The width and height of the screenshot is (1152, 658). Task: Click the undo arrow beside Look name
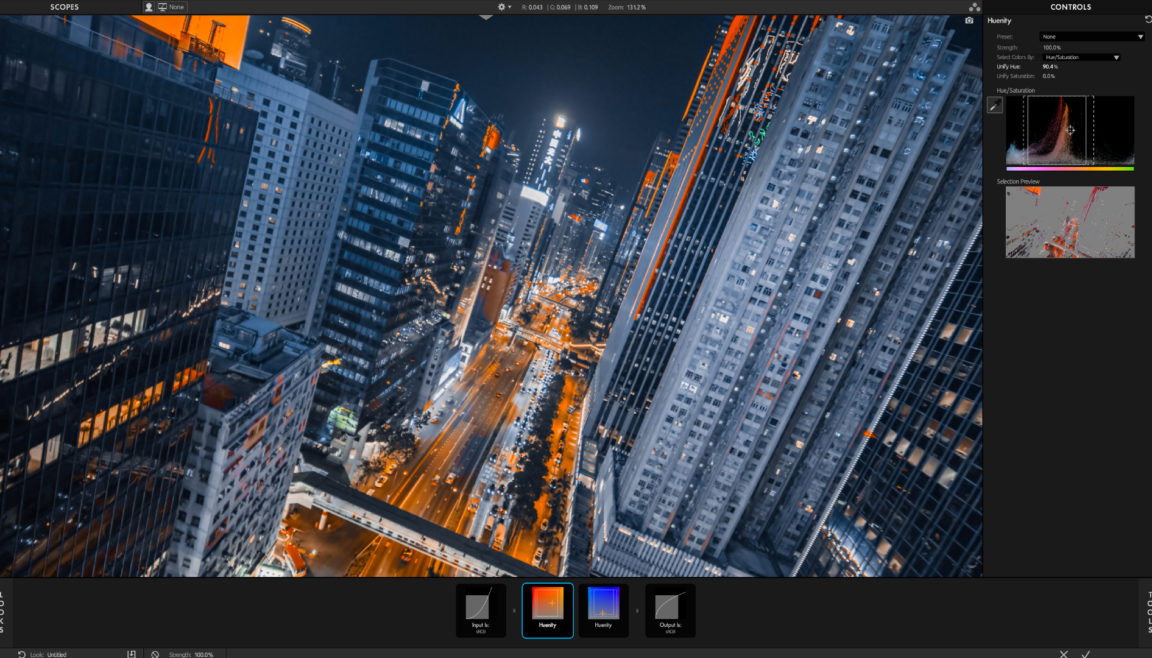pos(22,653)
